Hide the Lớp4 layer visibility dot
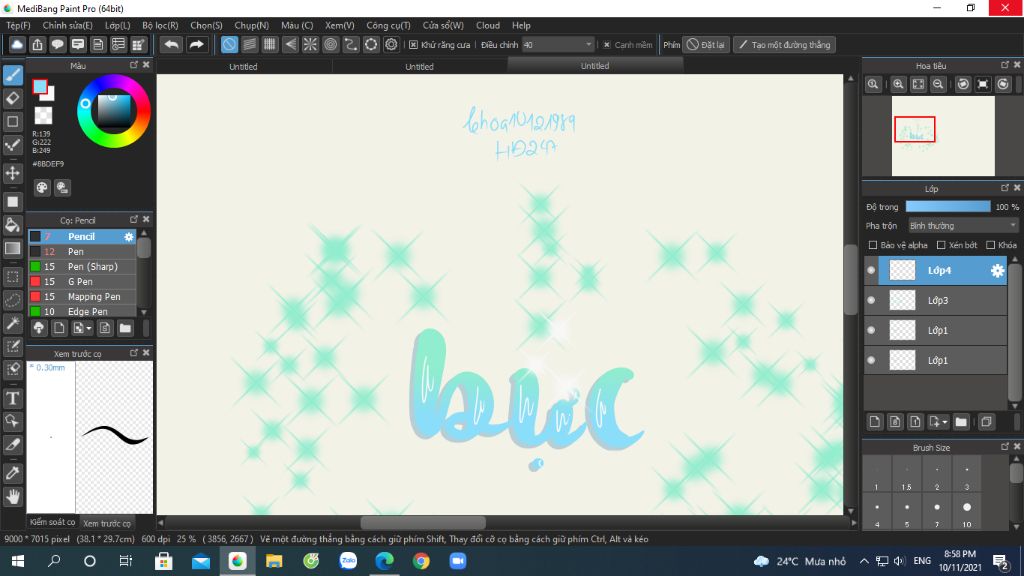The width and height of the screenshot is (1024, 576). coord(871,270)
